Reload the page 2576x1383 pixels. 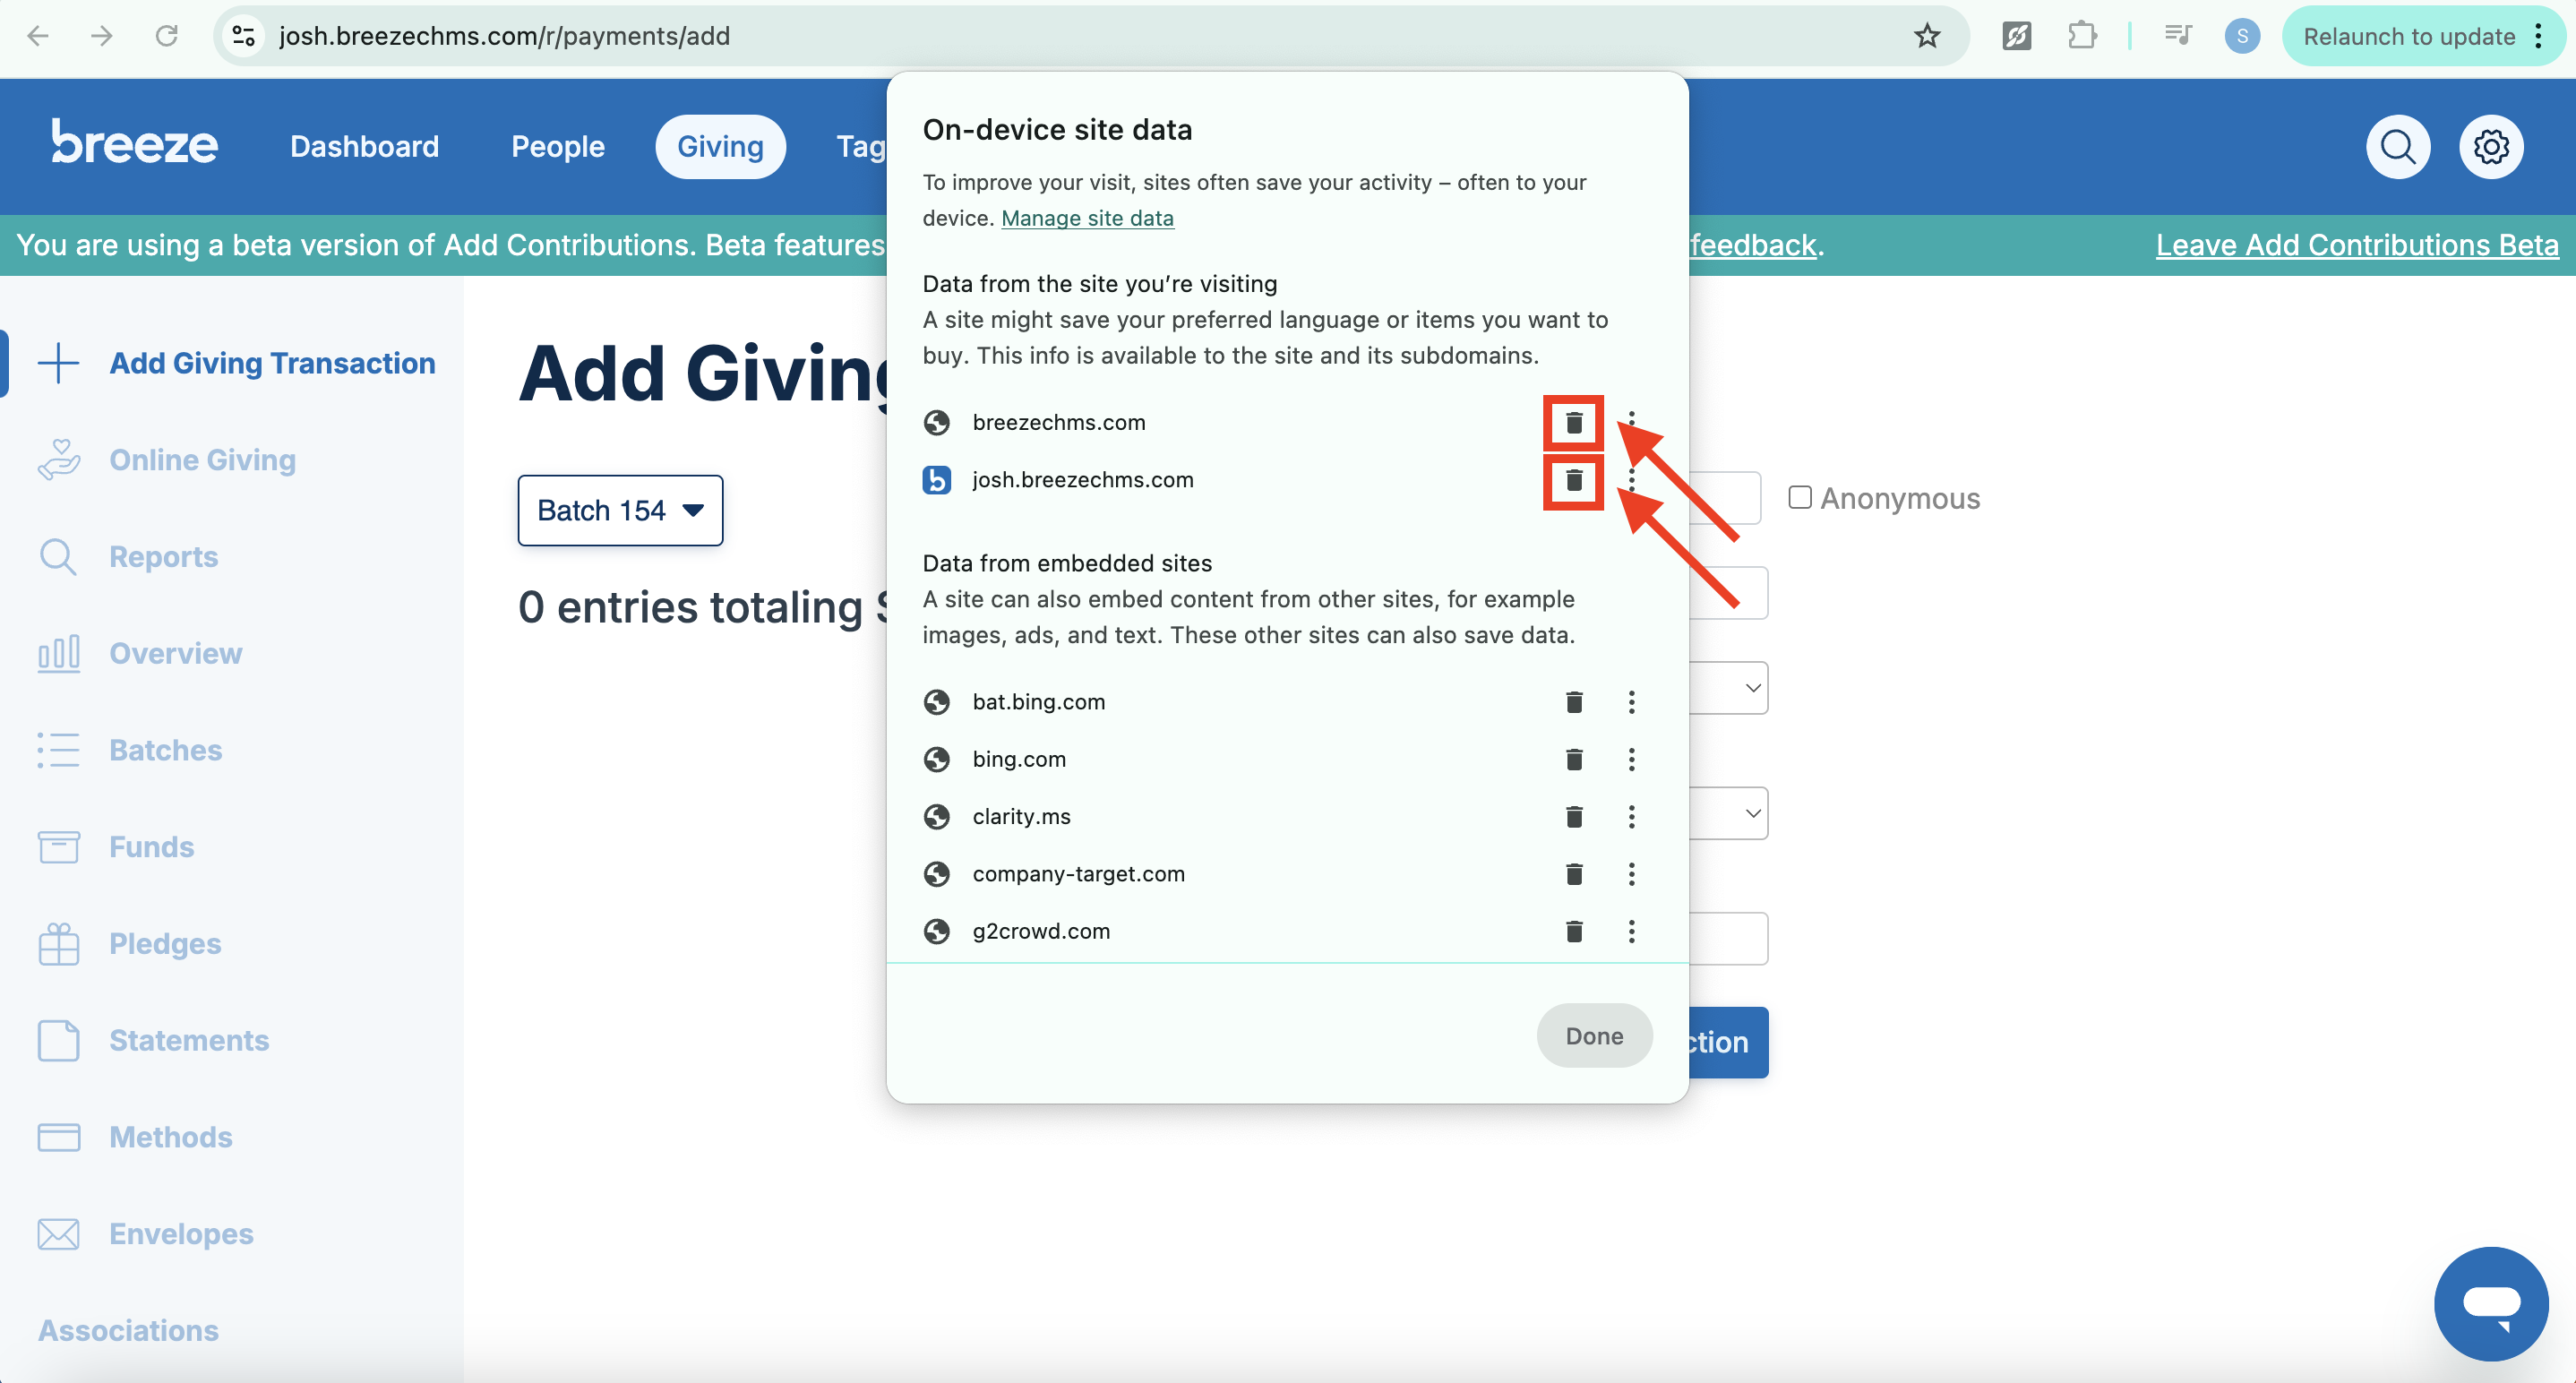coord(167,36)
